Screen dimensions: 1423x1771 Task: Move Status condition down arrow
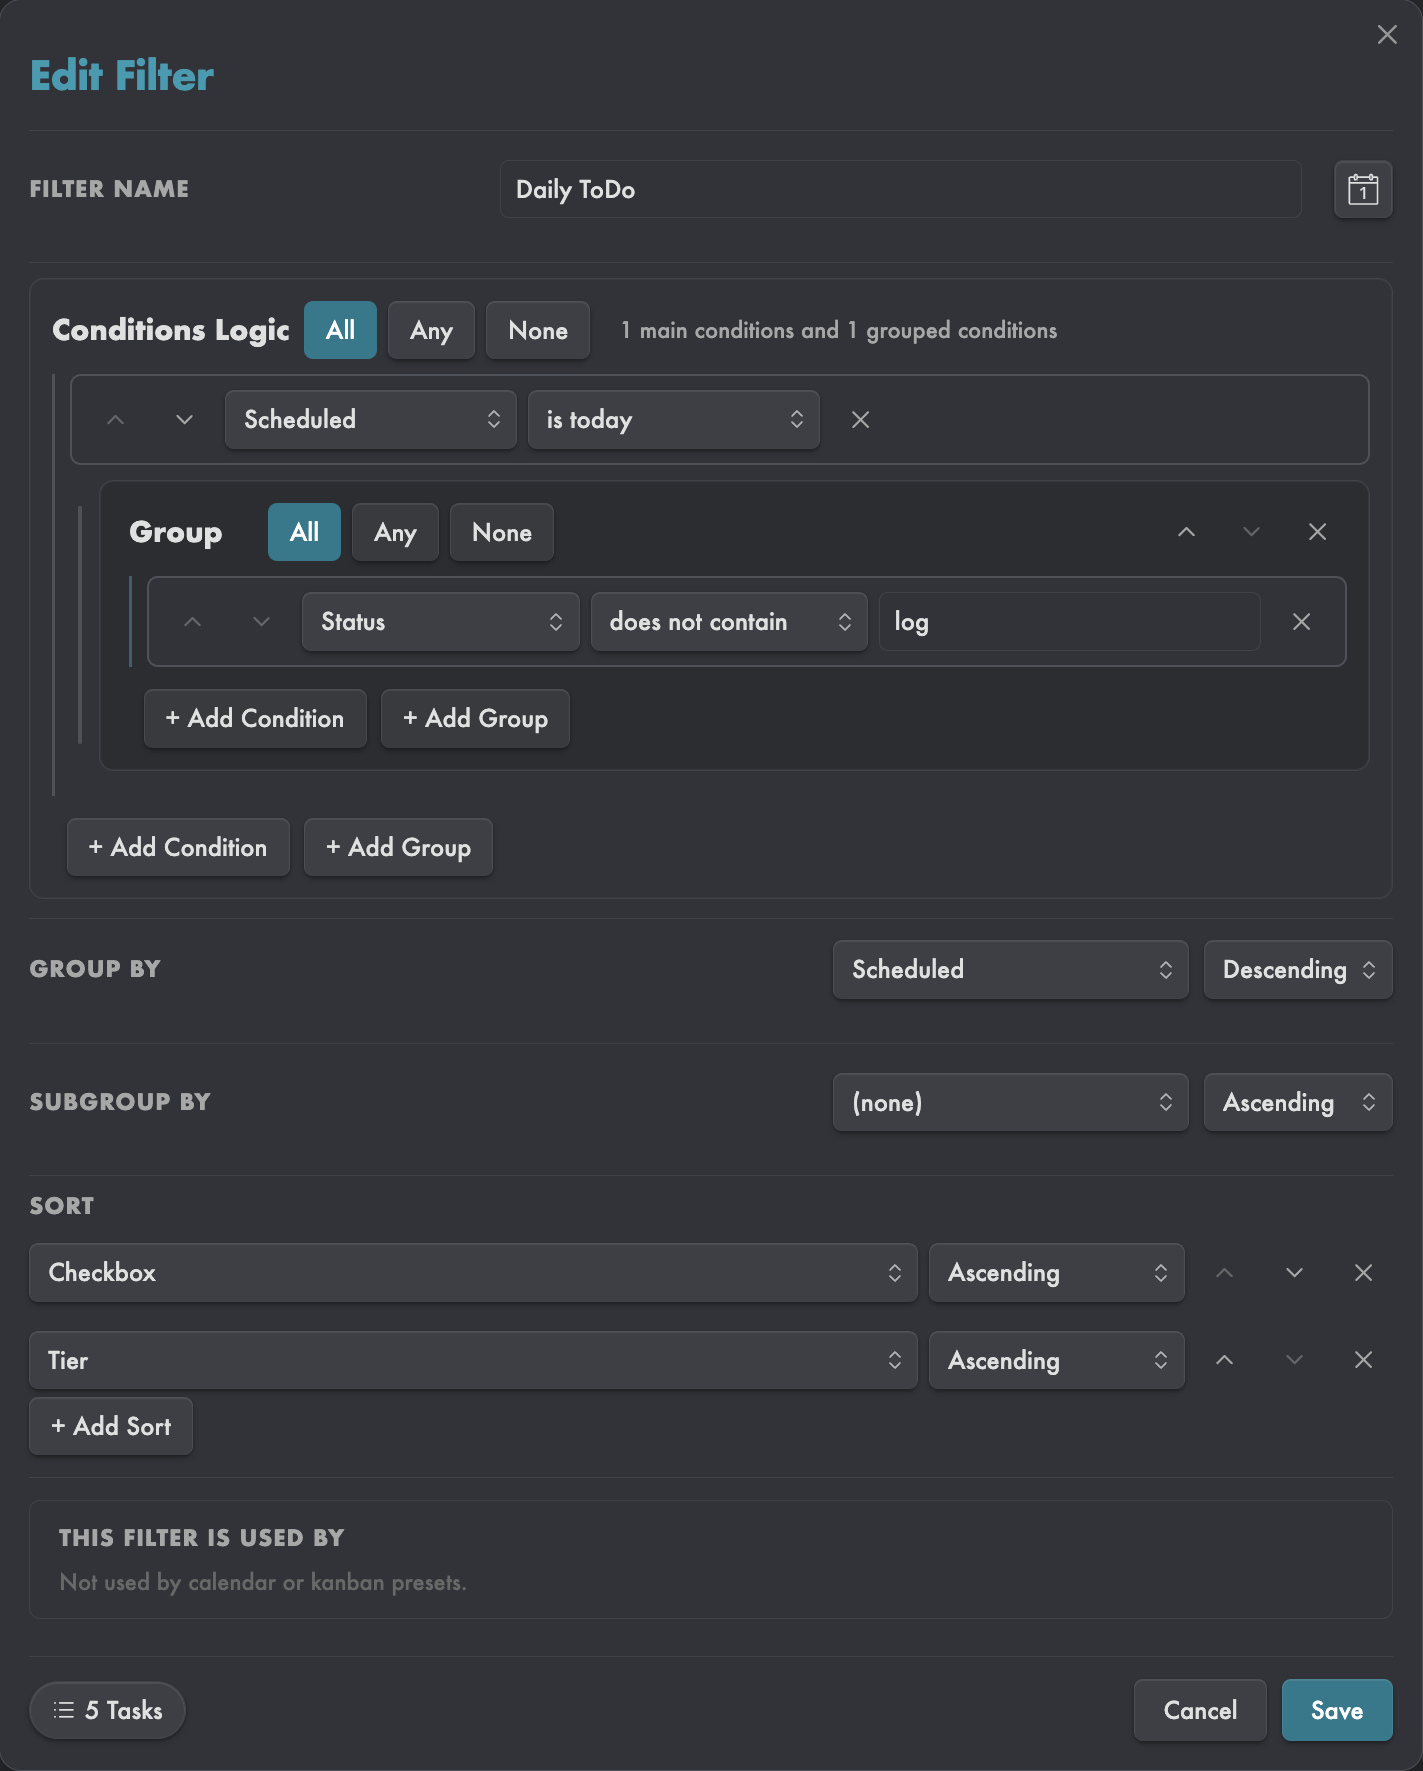pyautogui.click(x=261, y=622)
